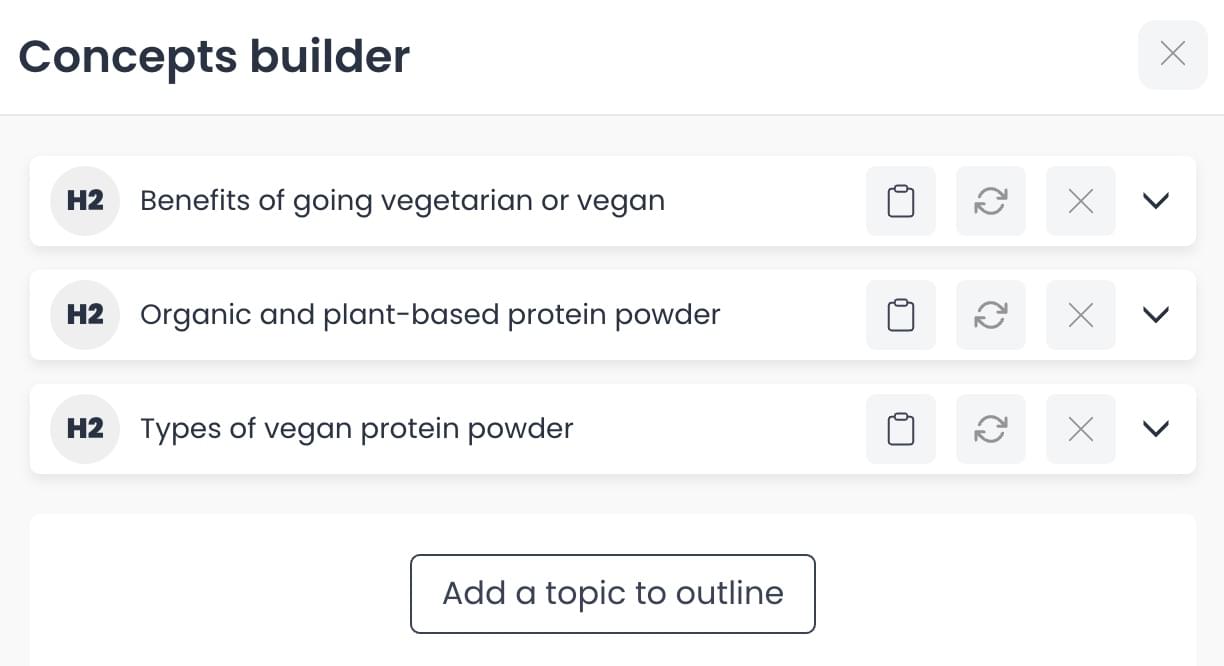Click the 'Add a topic to outline' button
This screenshot has height=666, width=1224.
pos(612,593)
